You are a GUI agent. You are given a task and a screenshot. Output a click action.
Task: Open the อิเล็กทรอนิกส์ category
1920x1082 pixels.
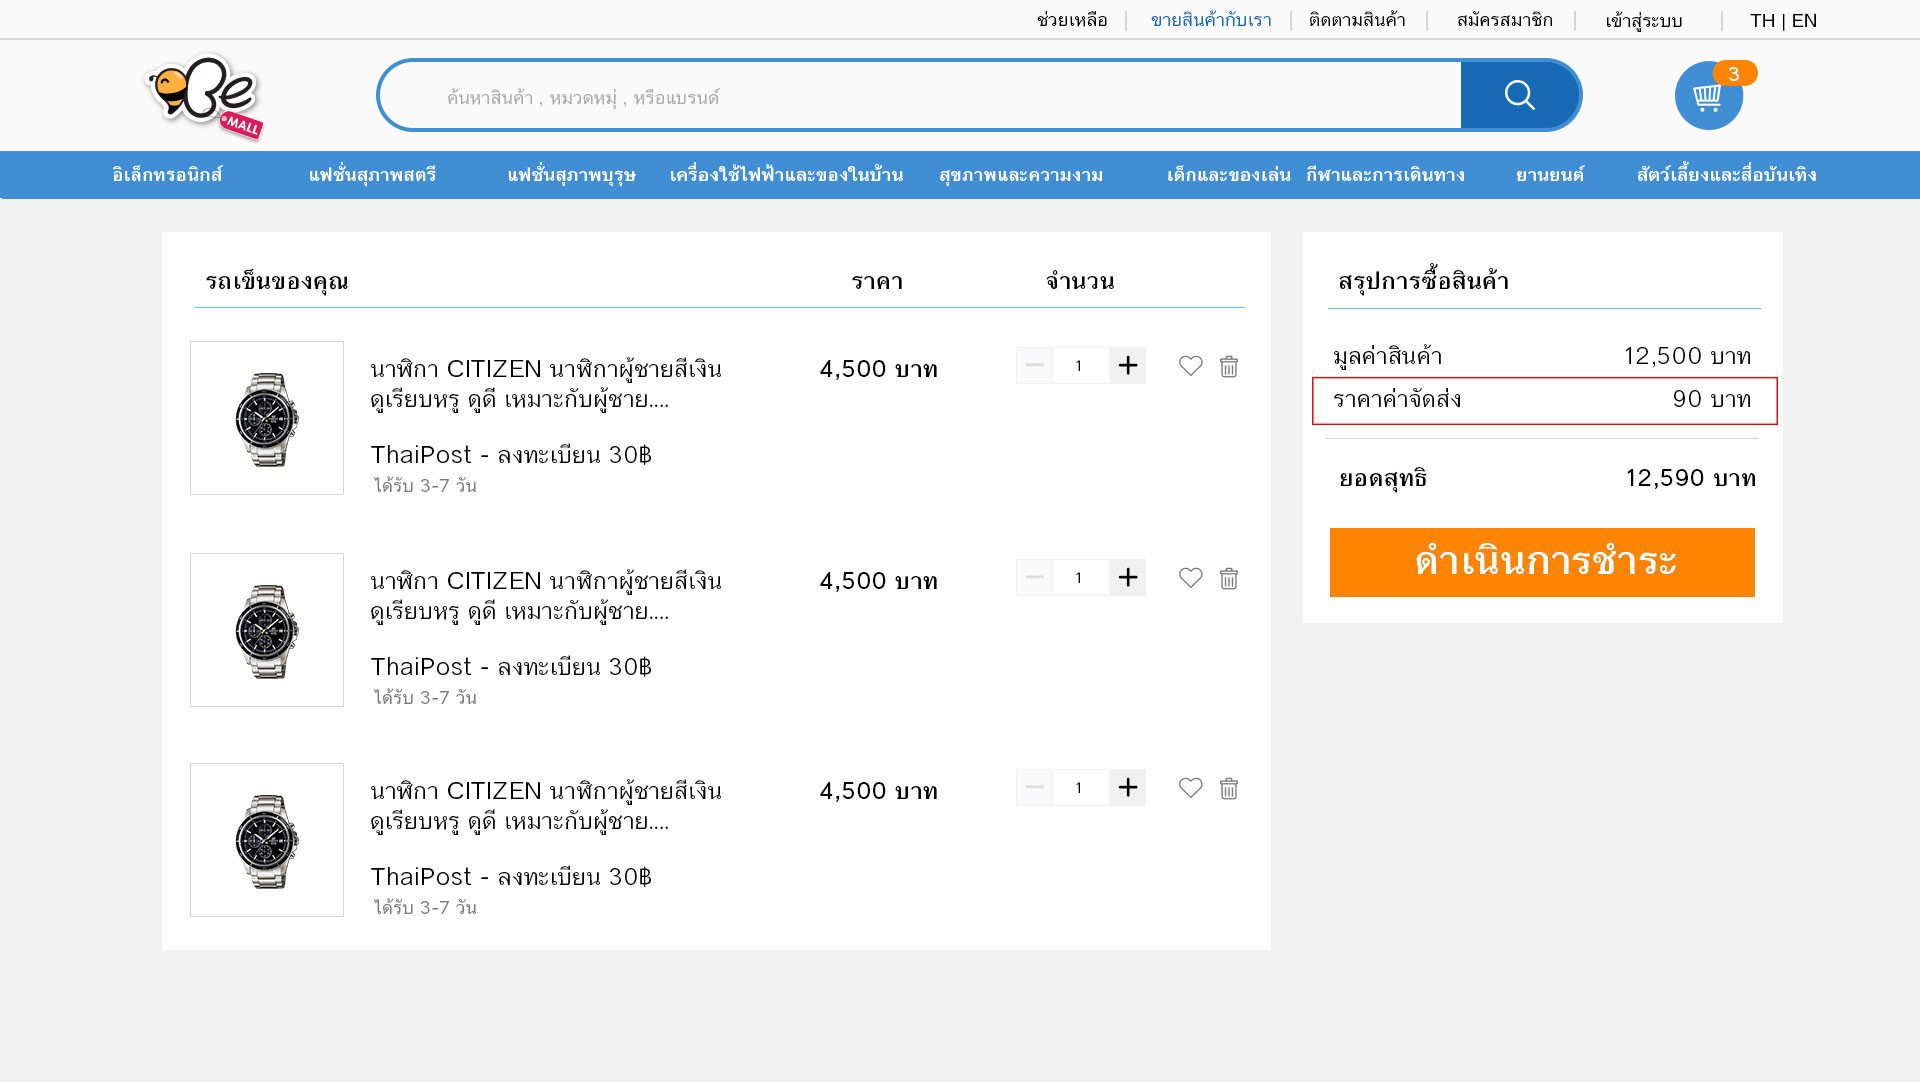(x=167, y=175)
